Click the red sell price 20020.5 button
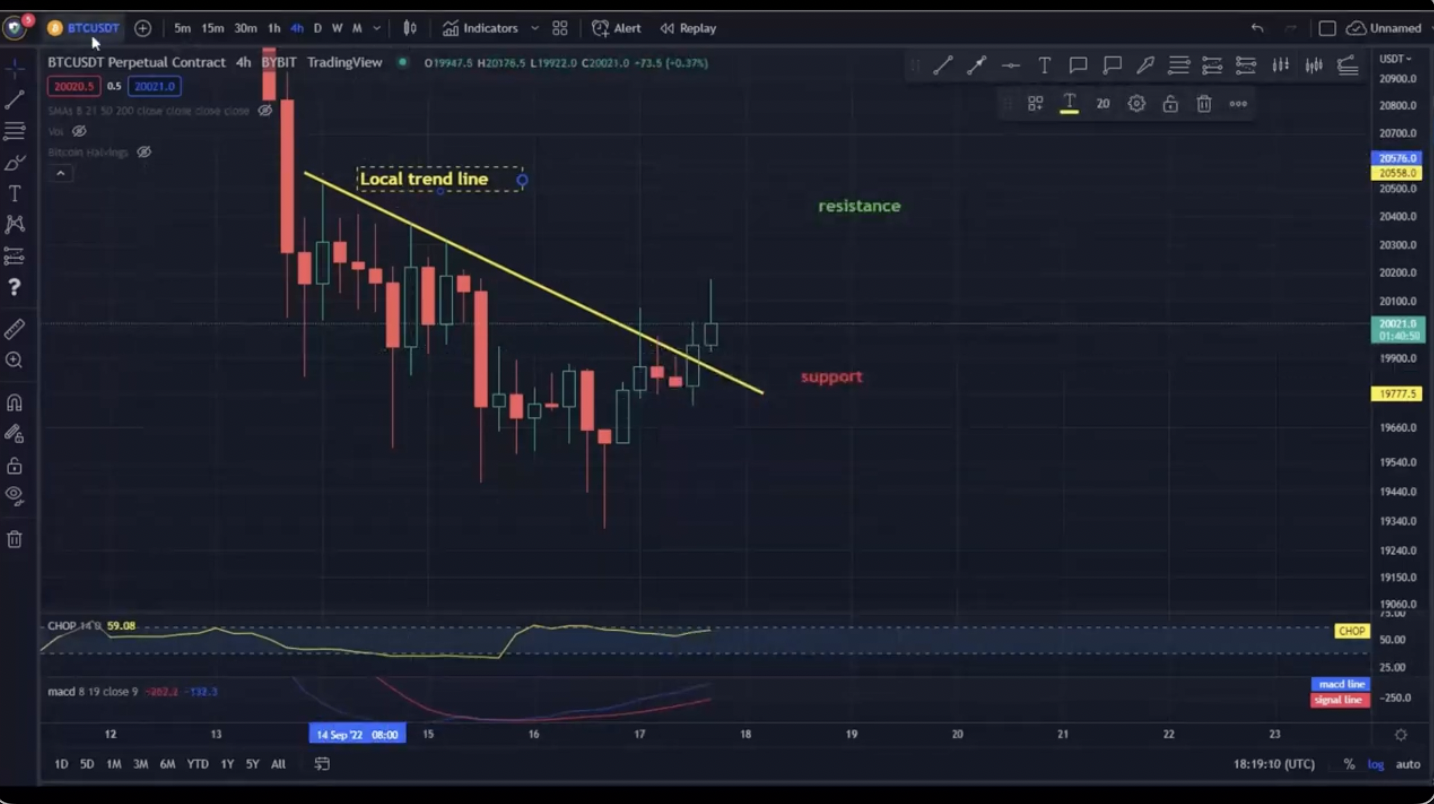Screen dimensions: 1434x804 point(74,86)
